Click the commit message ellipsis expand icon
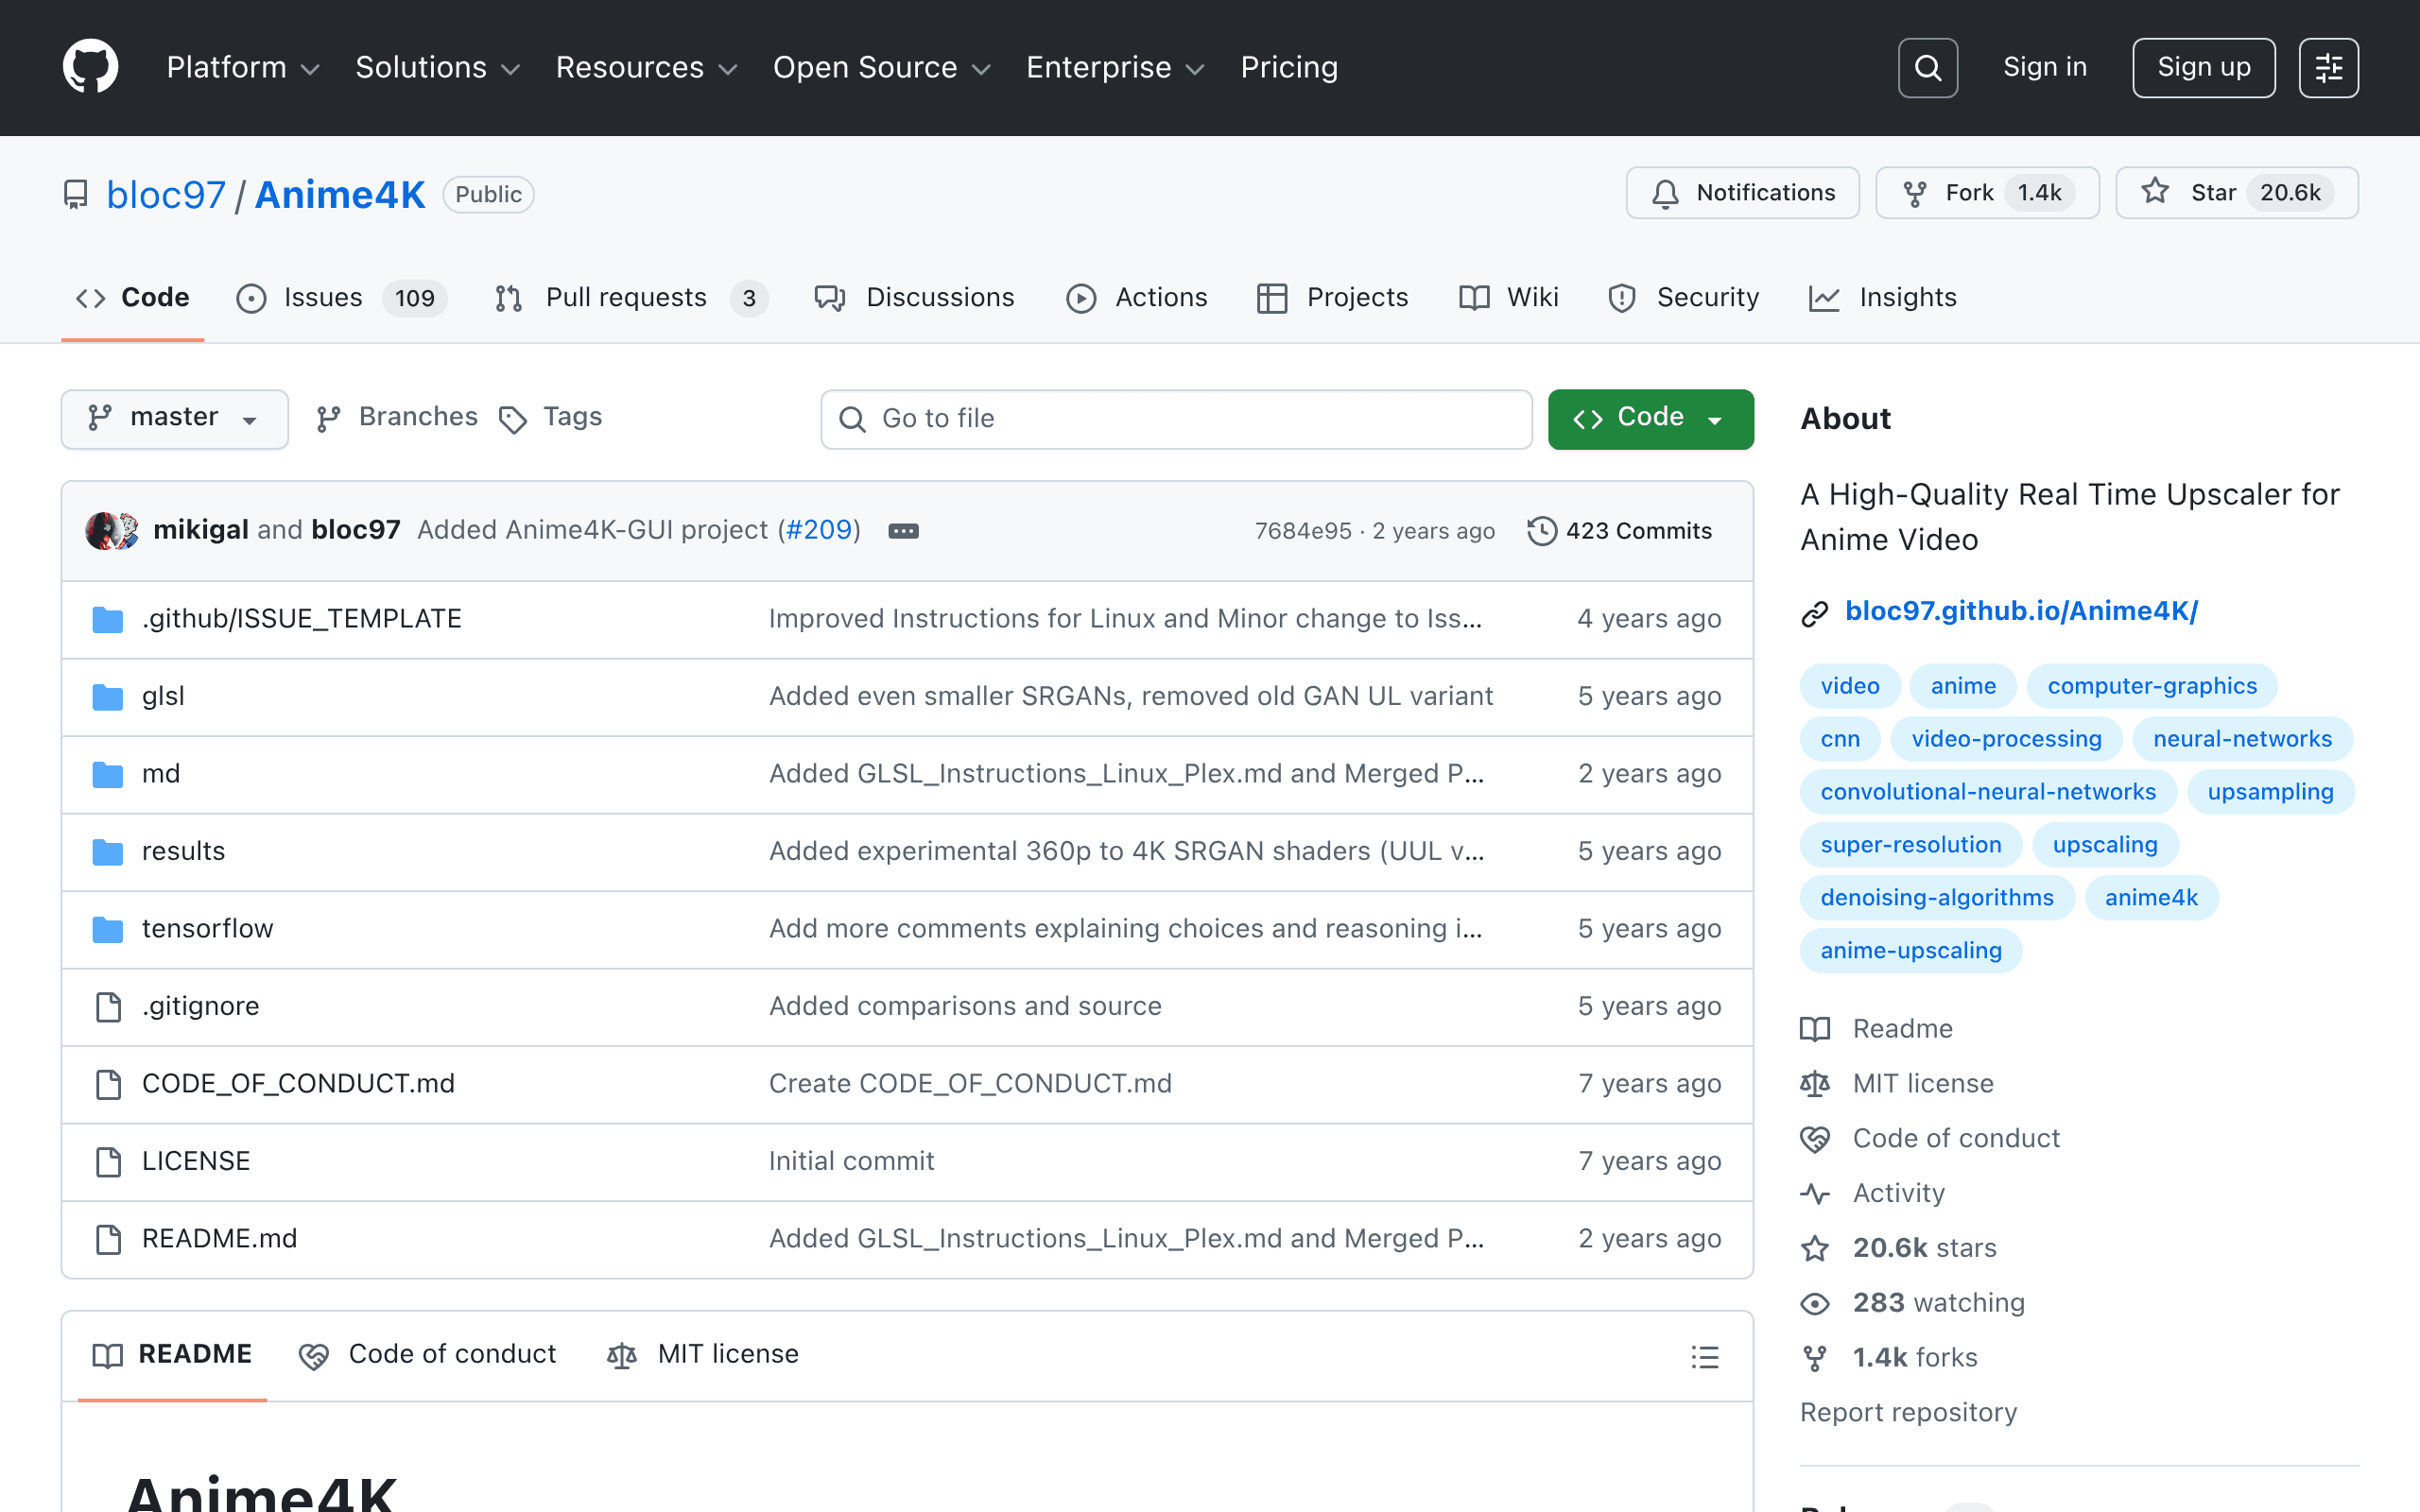Viewport: 2420px width, 1512px height. (x=903, y=531)
